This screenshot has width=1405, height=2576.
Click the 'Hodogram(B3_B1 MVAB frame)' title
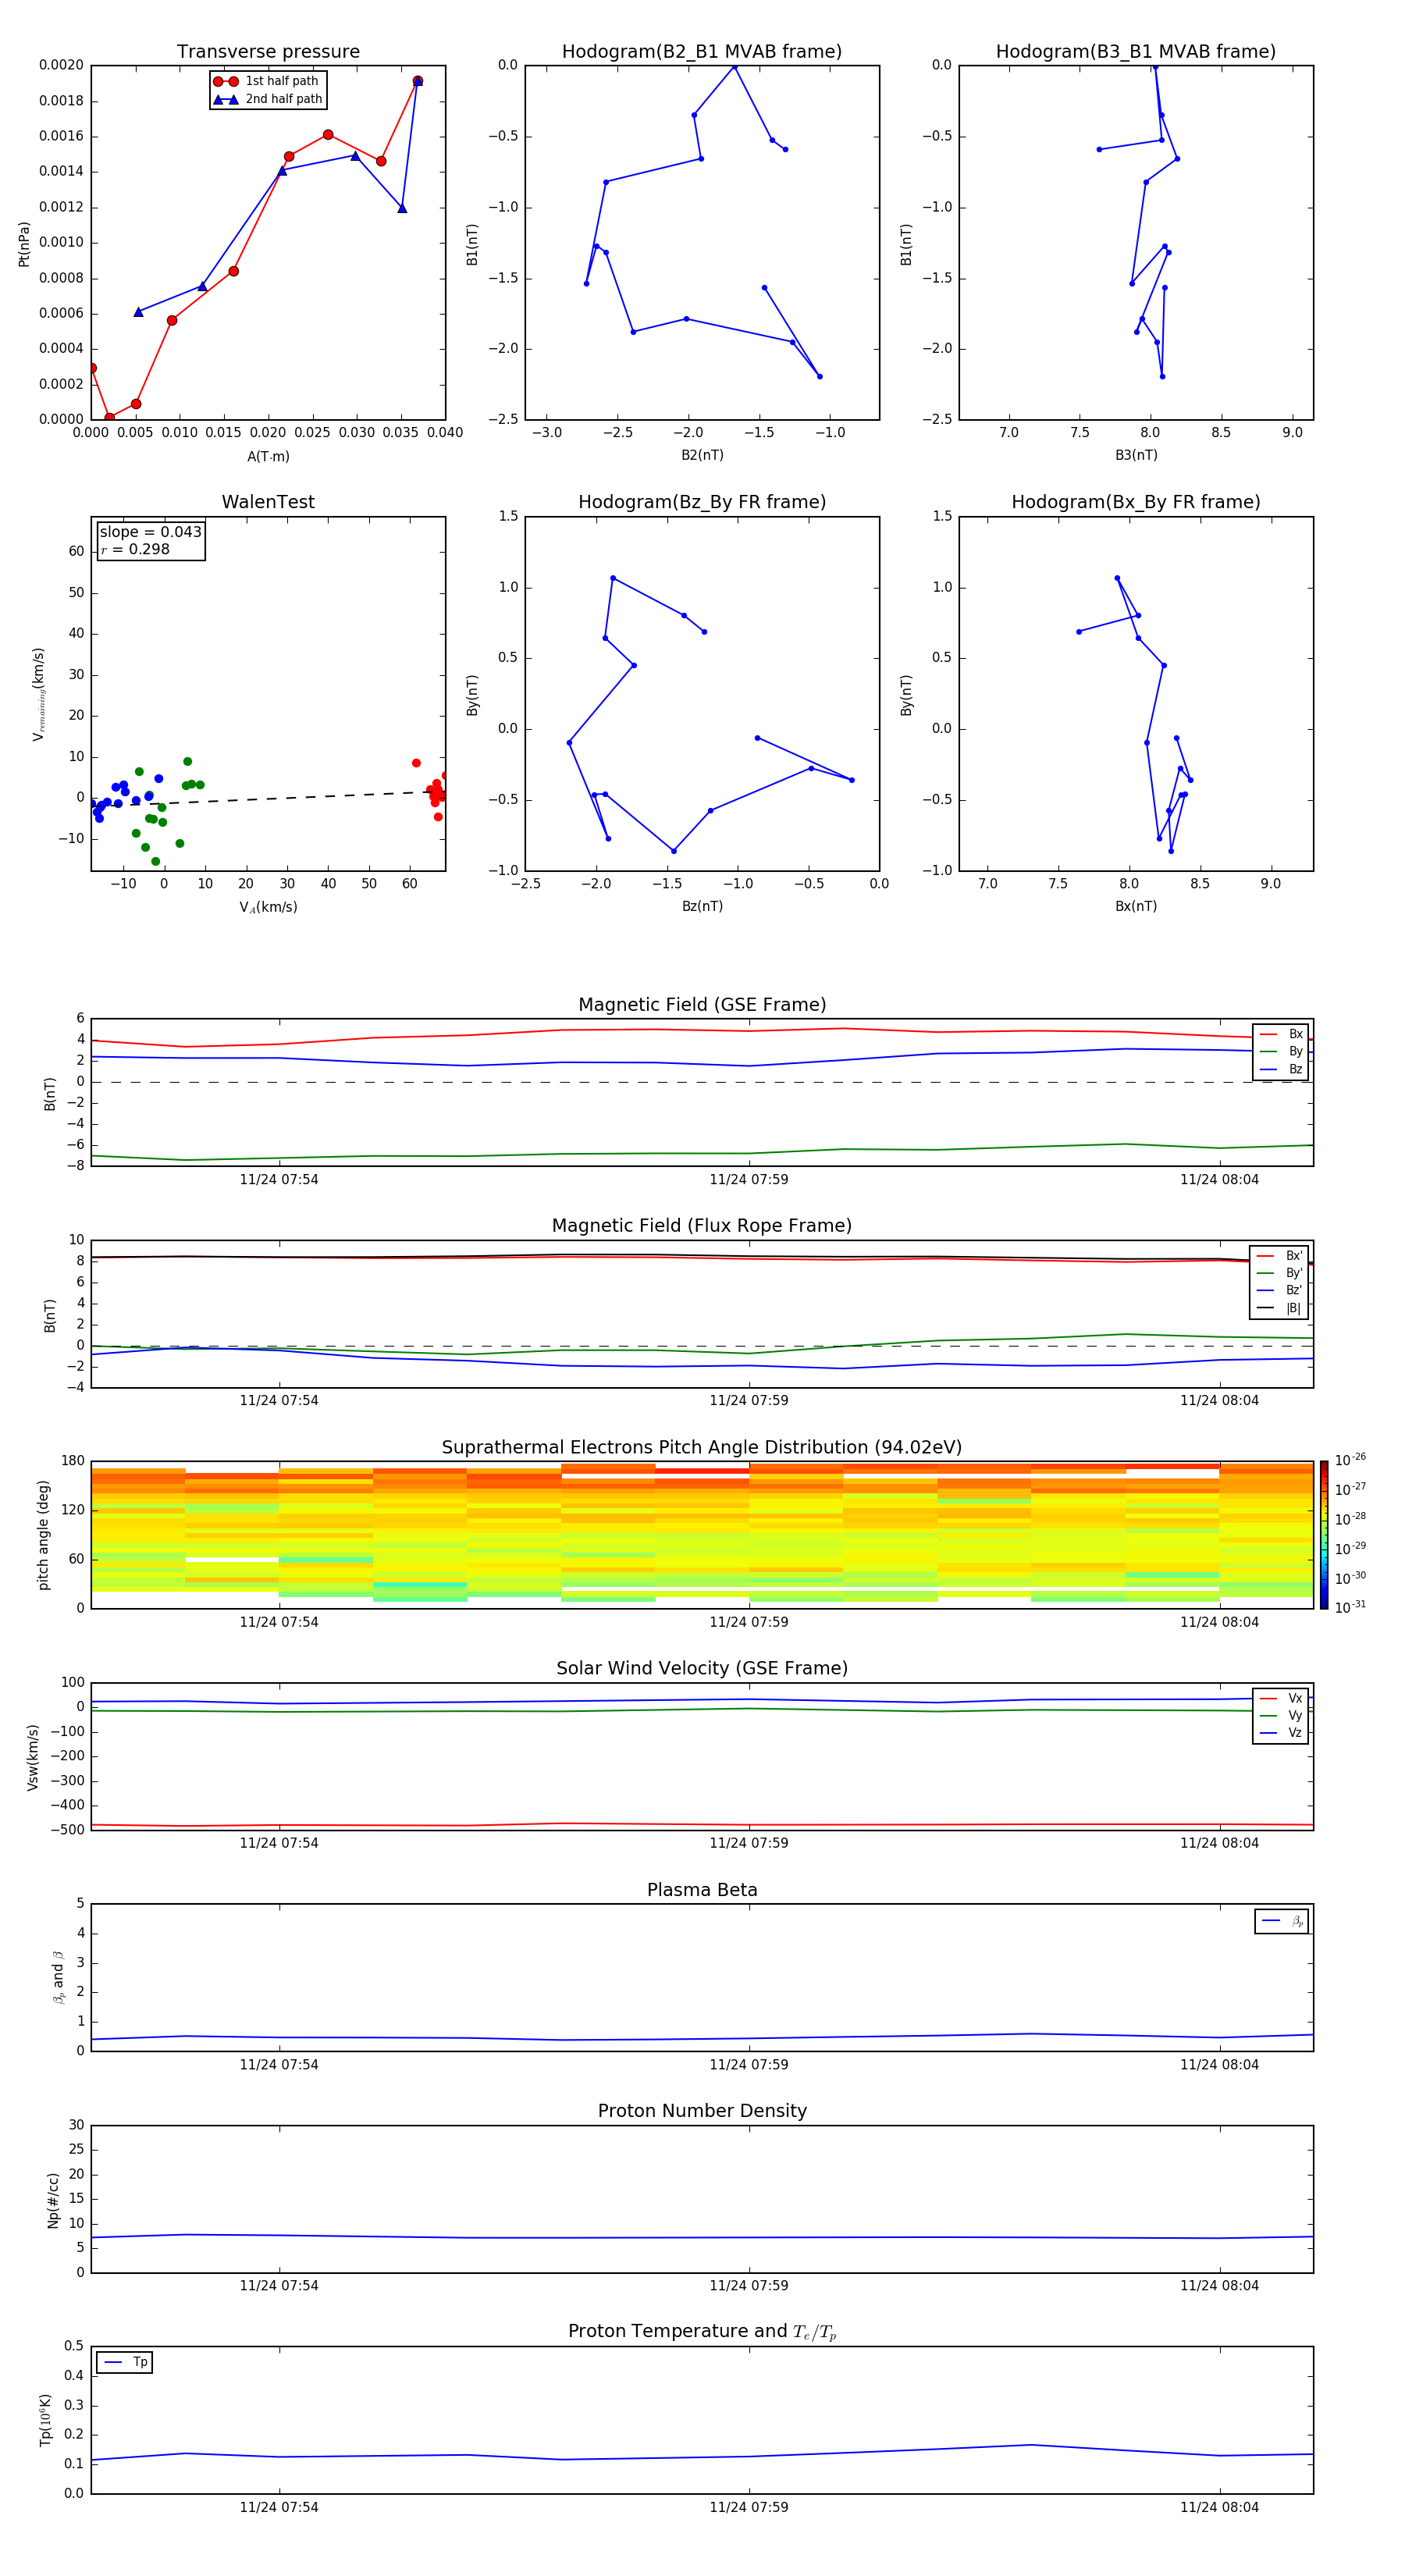click(1136, 52)
